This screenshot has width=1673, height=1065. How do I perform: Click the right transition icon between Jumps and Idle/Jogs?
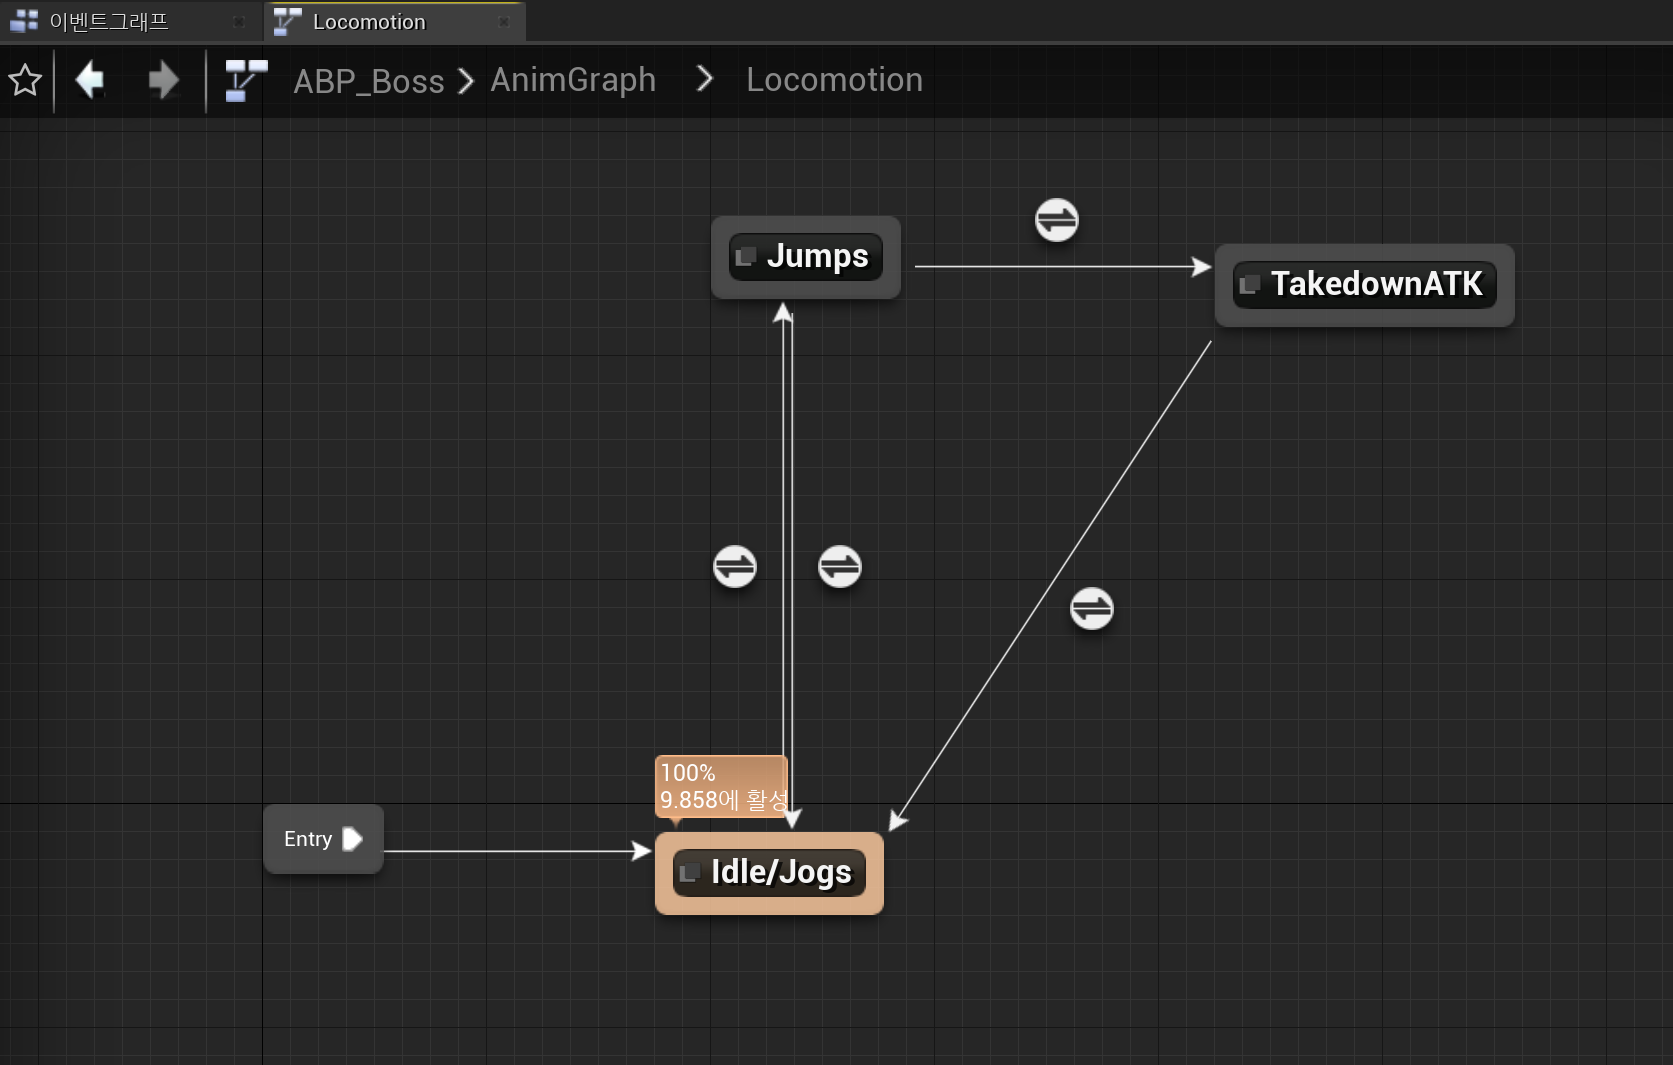pyautogui.click(x=839, y=567)
